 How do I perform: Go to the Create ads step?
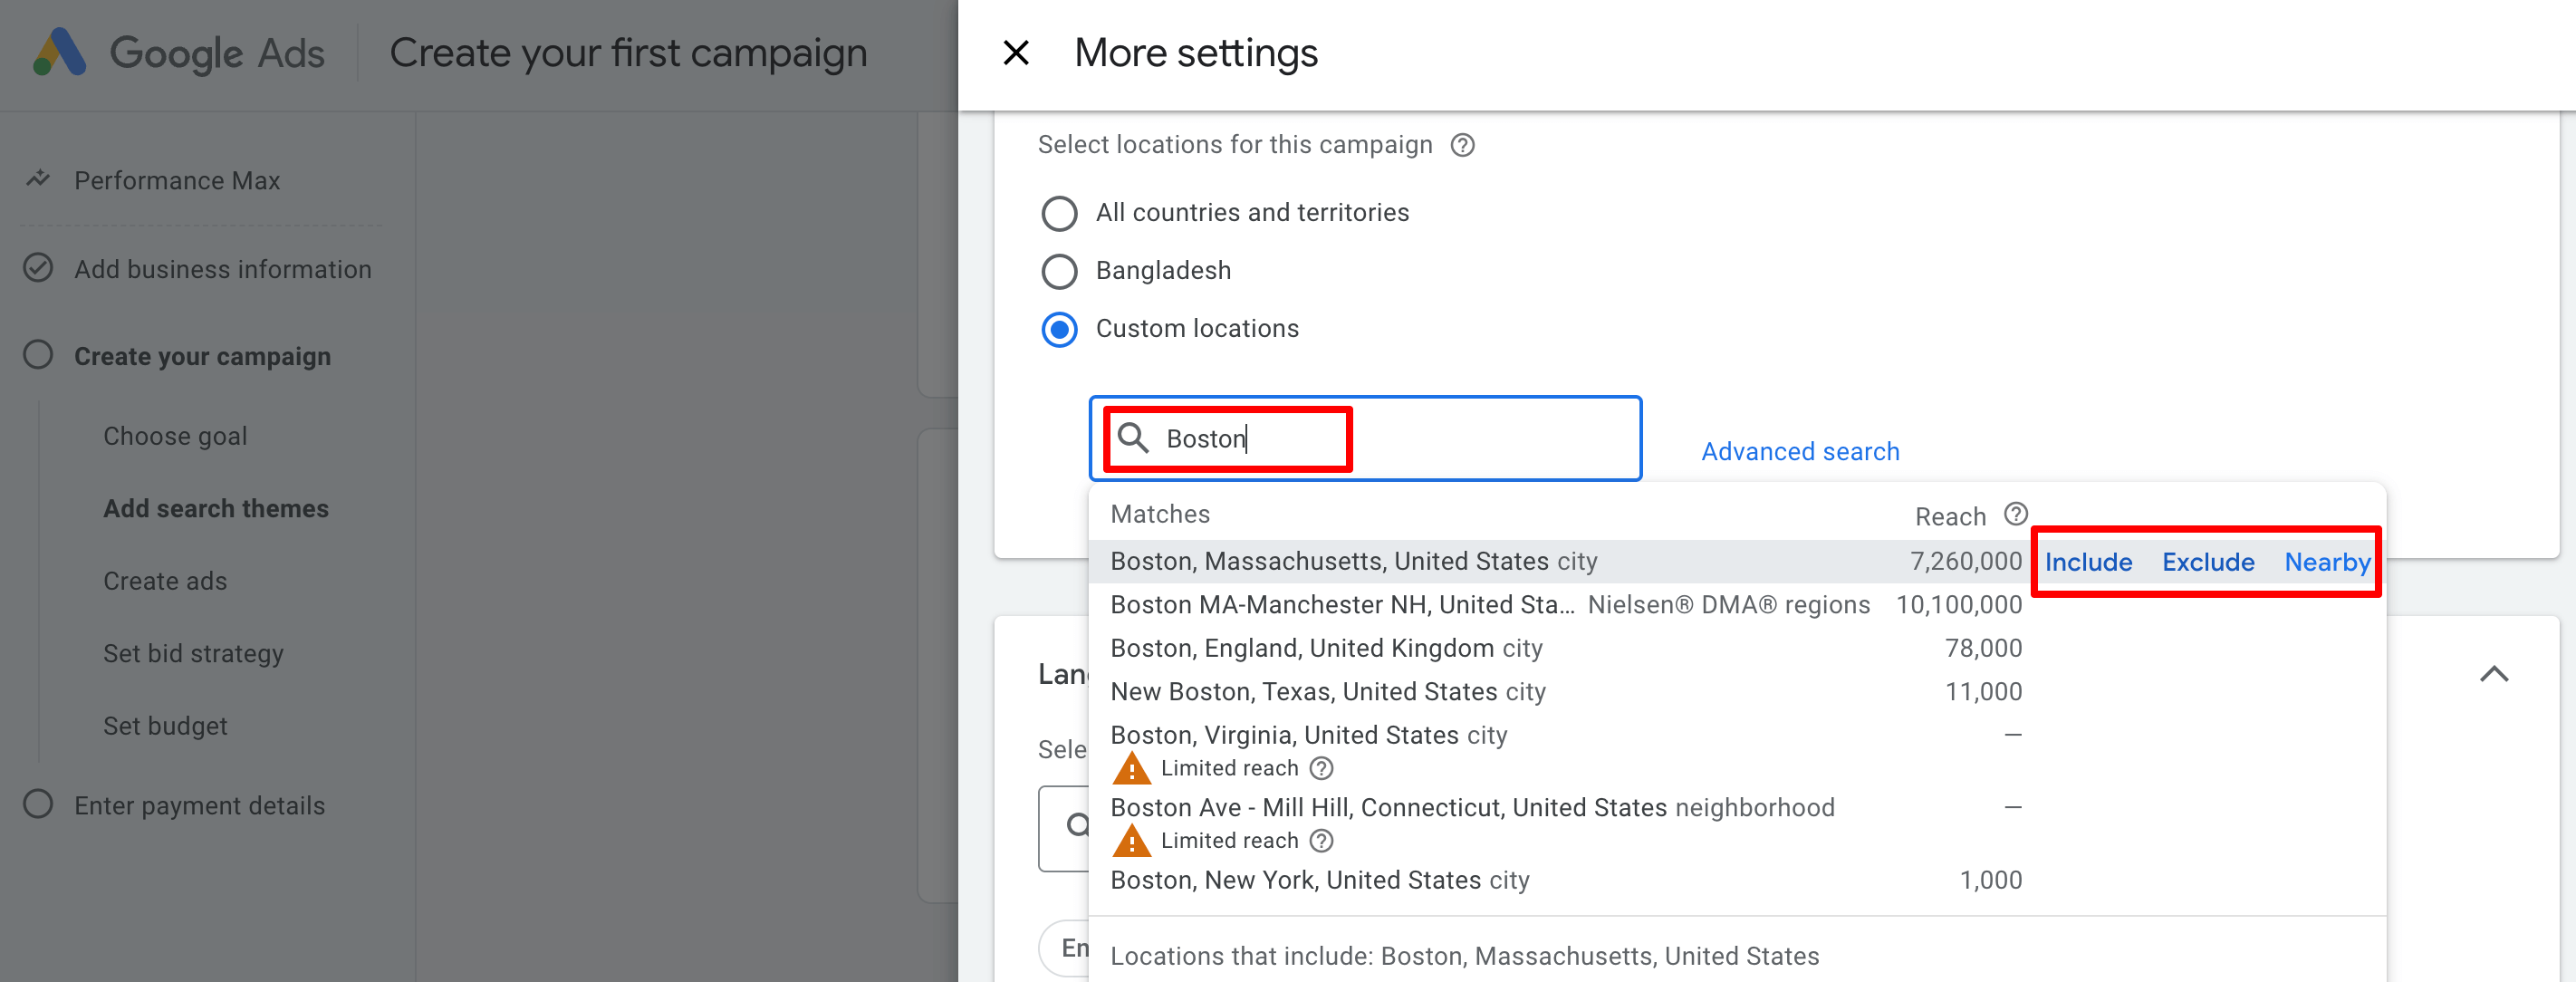165,581
